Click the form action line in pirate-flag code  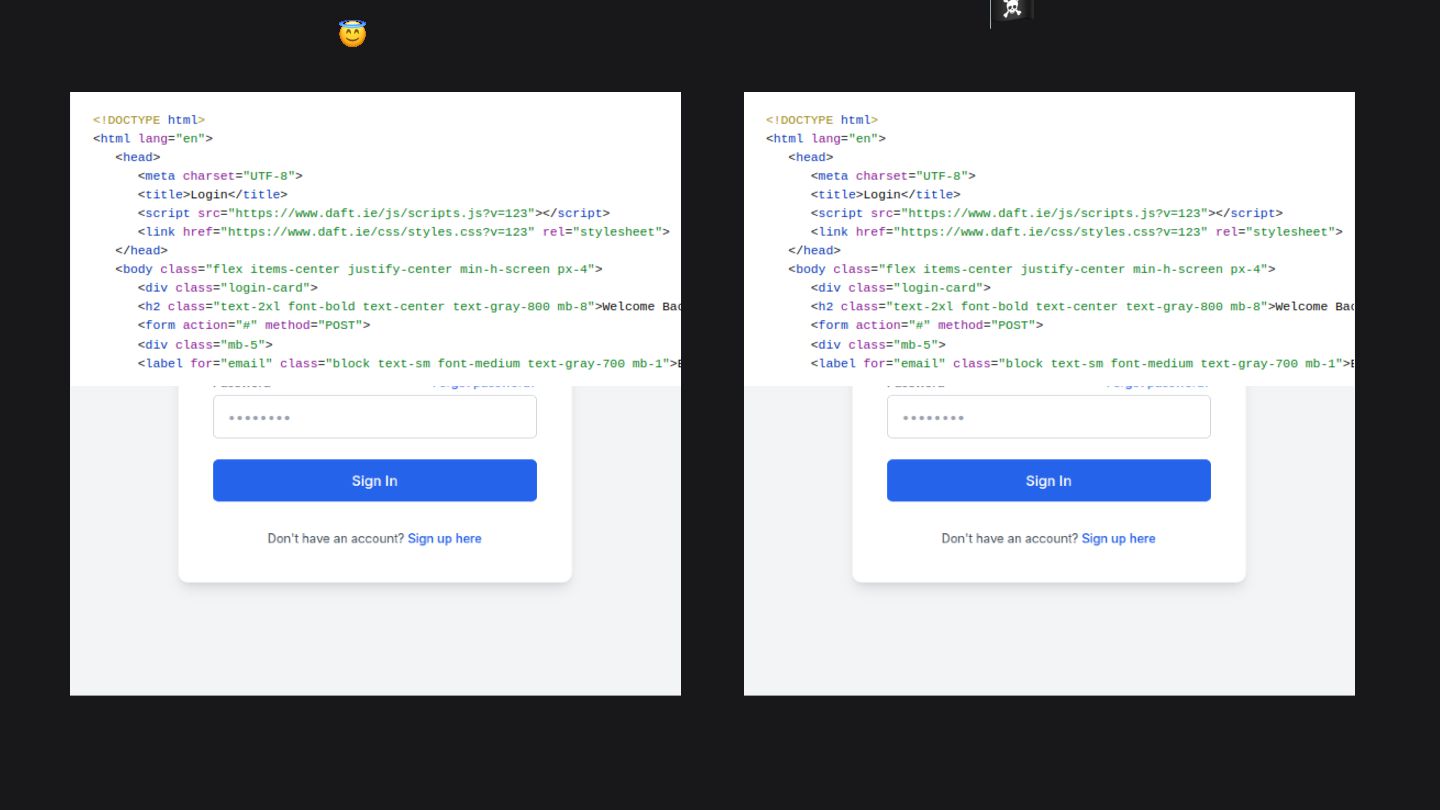pyautogui.click(x=927, y=325)
